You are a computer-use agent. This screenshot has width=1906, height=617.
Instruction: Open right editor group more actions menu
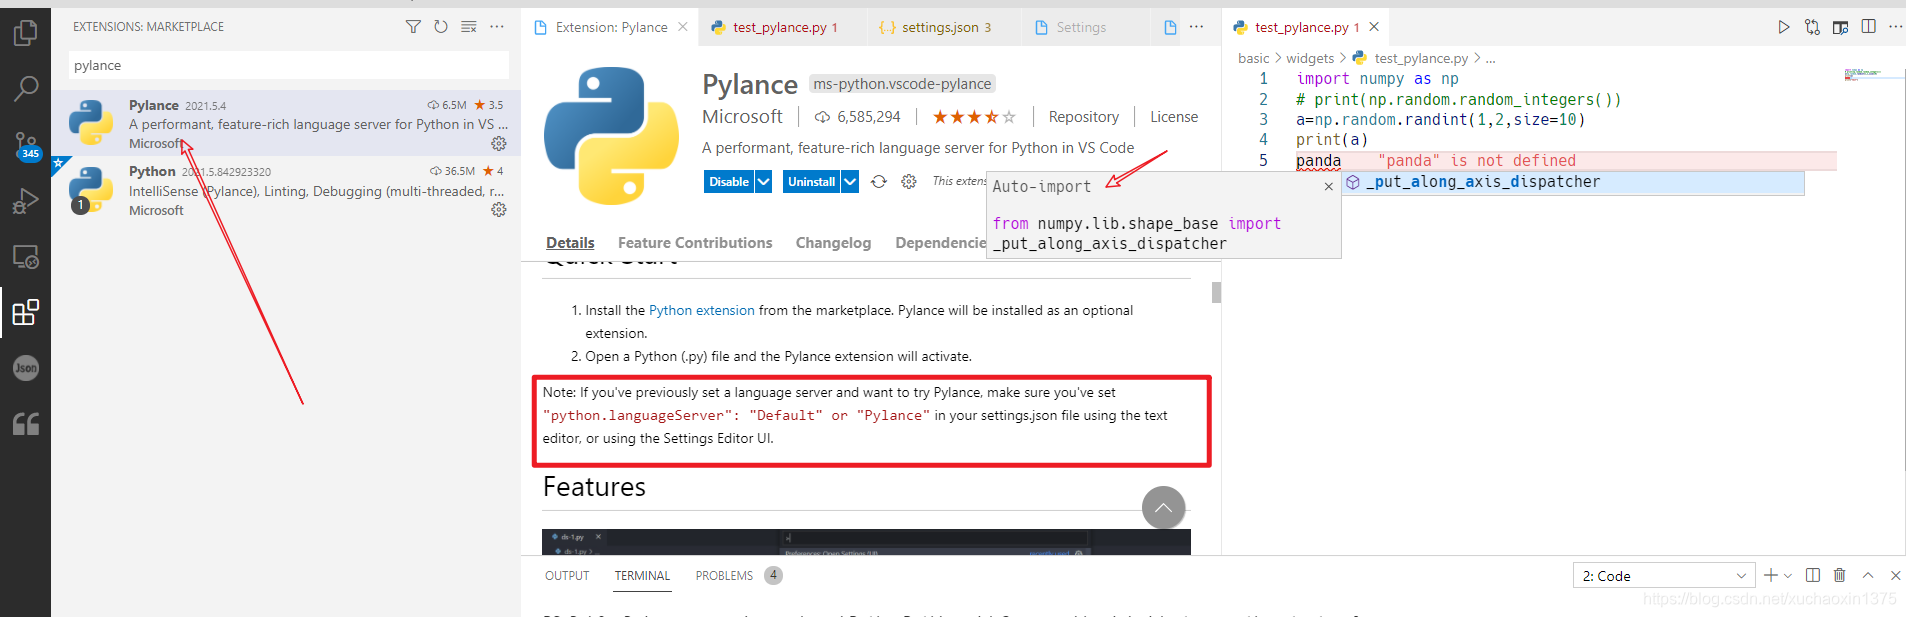pos(1895,27)
